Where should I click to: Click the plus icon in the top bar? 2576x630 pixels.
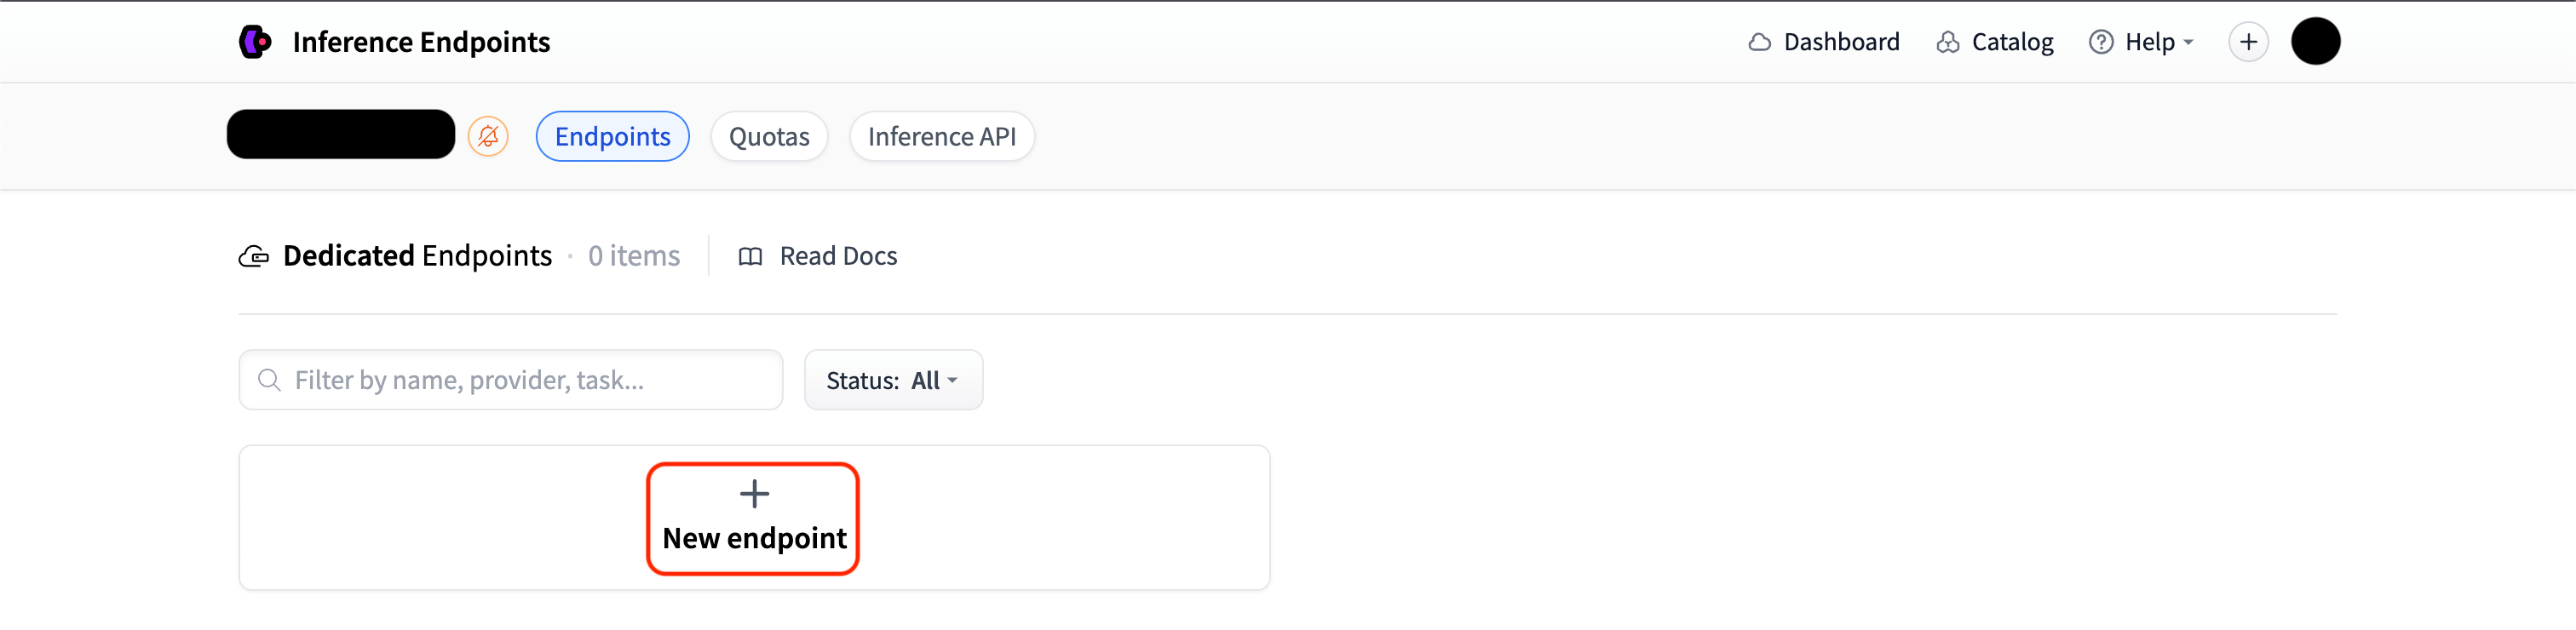[x=2249, y=41]
